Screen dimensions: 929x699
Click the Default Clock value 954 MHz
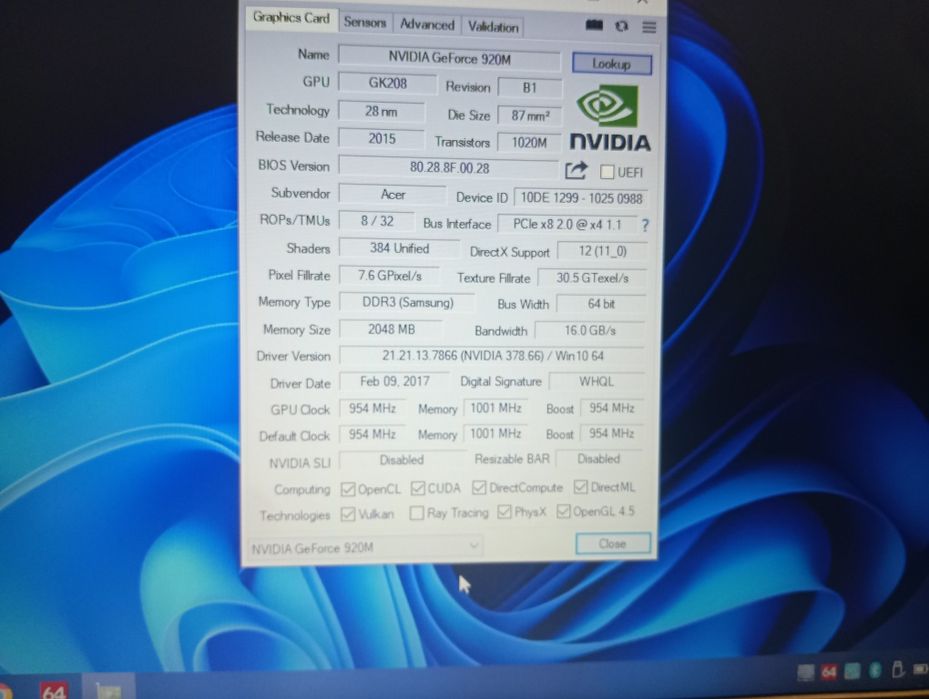point(372,434)
